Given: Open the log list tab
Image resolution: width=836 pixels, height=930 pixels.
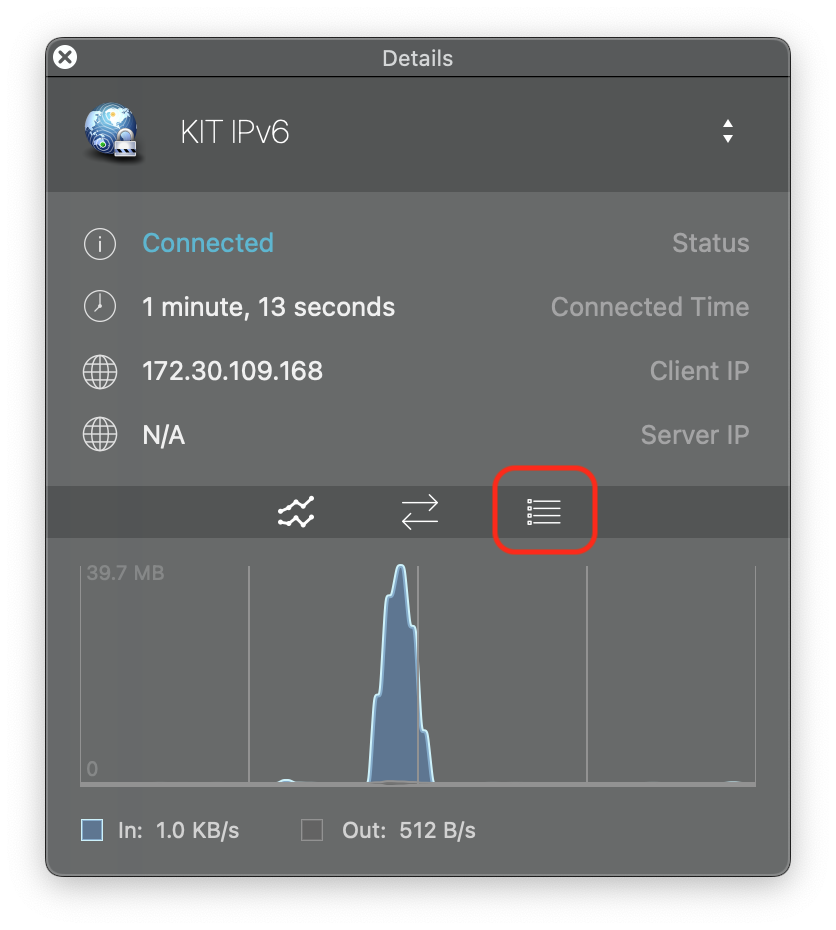Looking at the screenshot, I should [x=544, y=512].
